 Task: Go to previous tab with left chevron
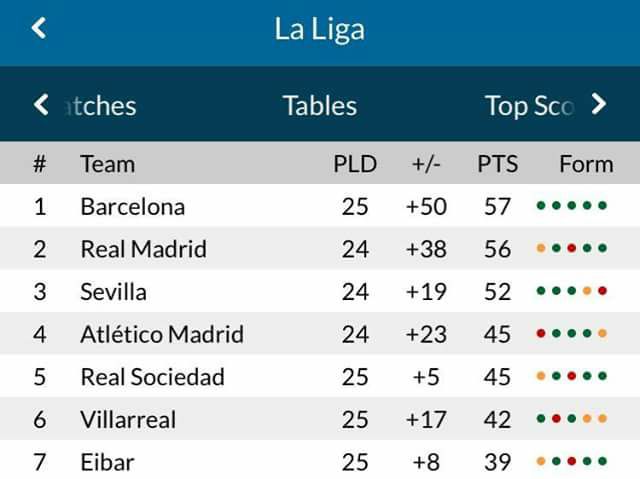click(x=41, y=105)
